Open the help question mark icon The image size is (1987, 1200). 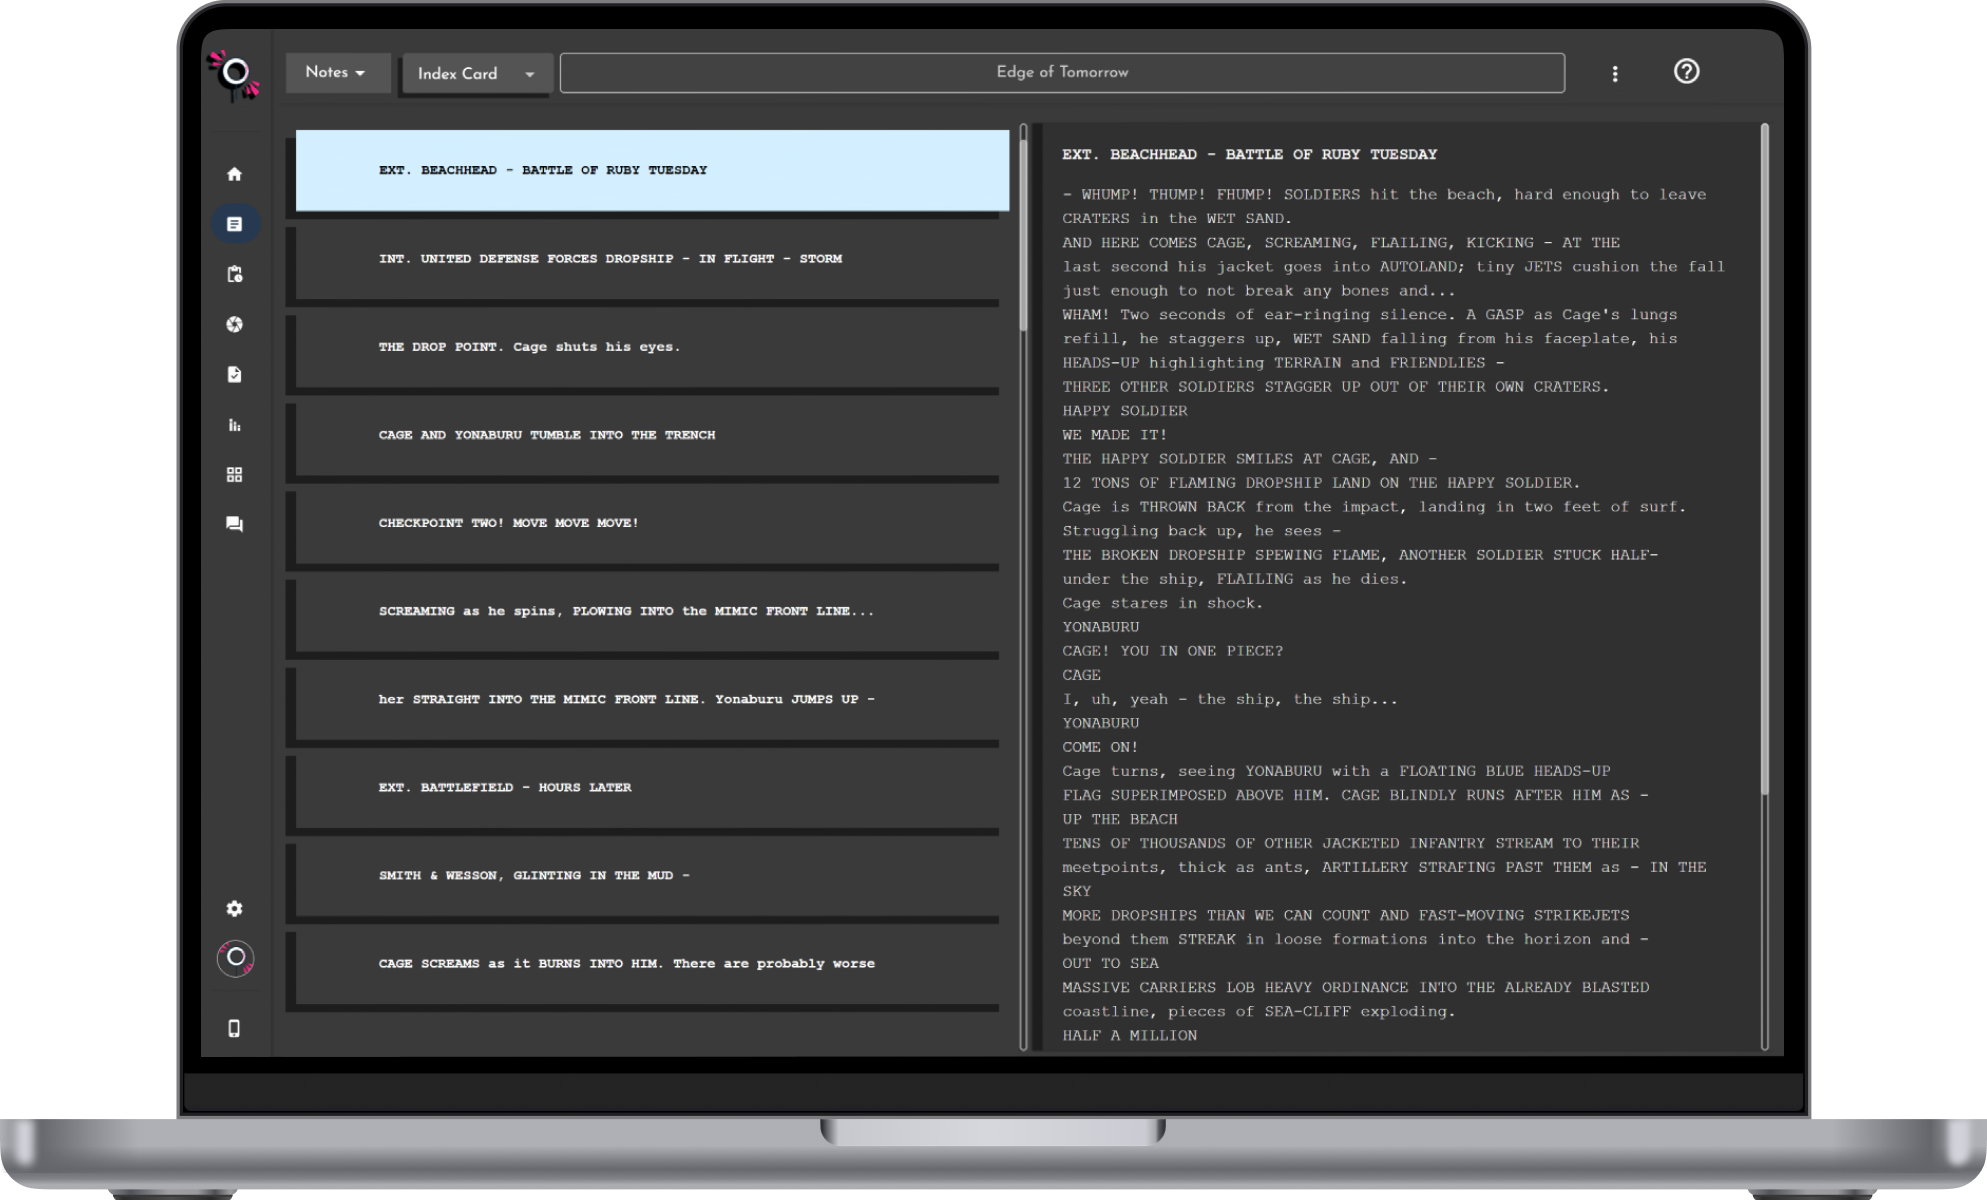coord(1686,72)
